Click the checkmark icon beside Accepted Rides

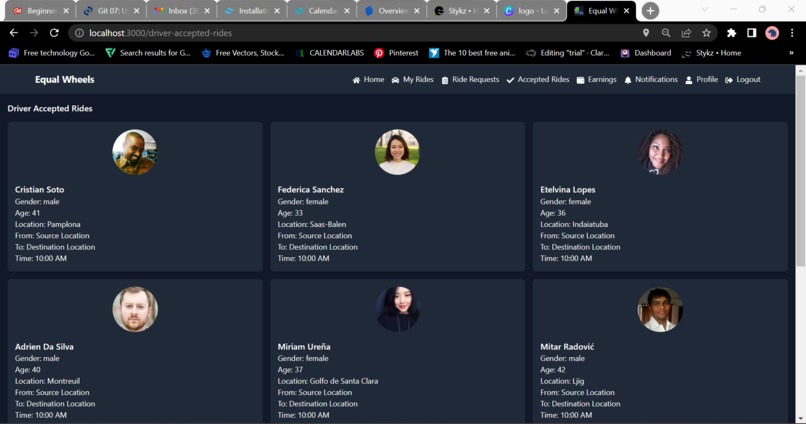click(510, 80)
